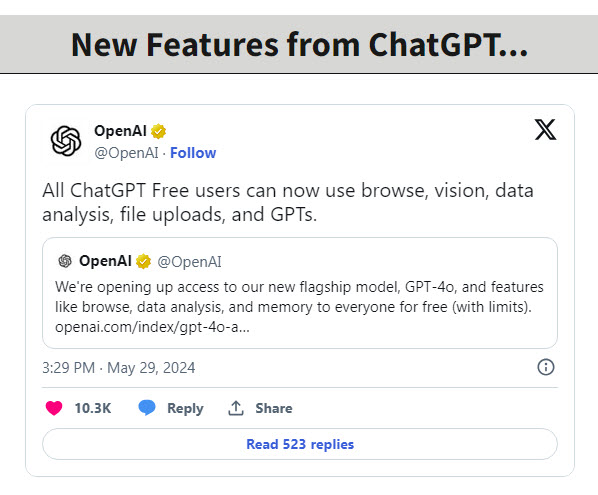
Task: Open the @OpenAI handle under the name
Action: [126, 153]
